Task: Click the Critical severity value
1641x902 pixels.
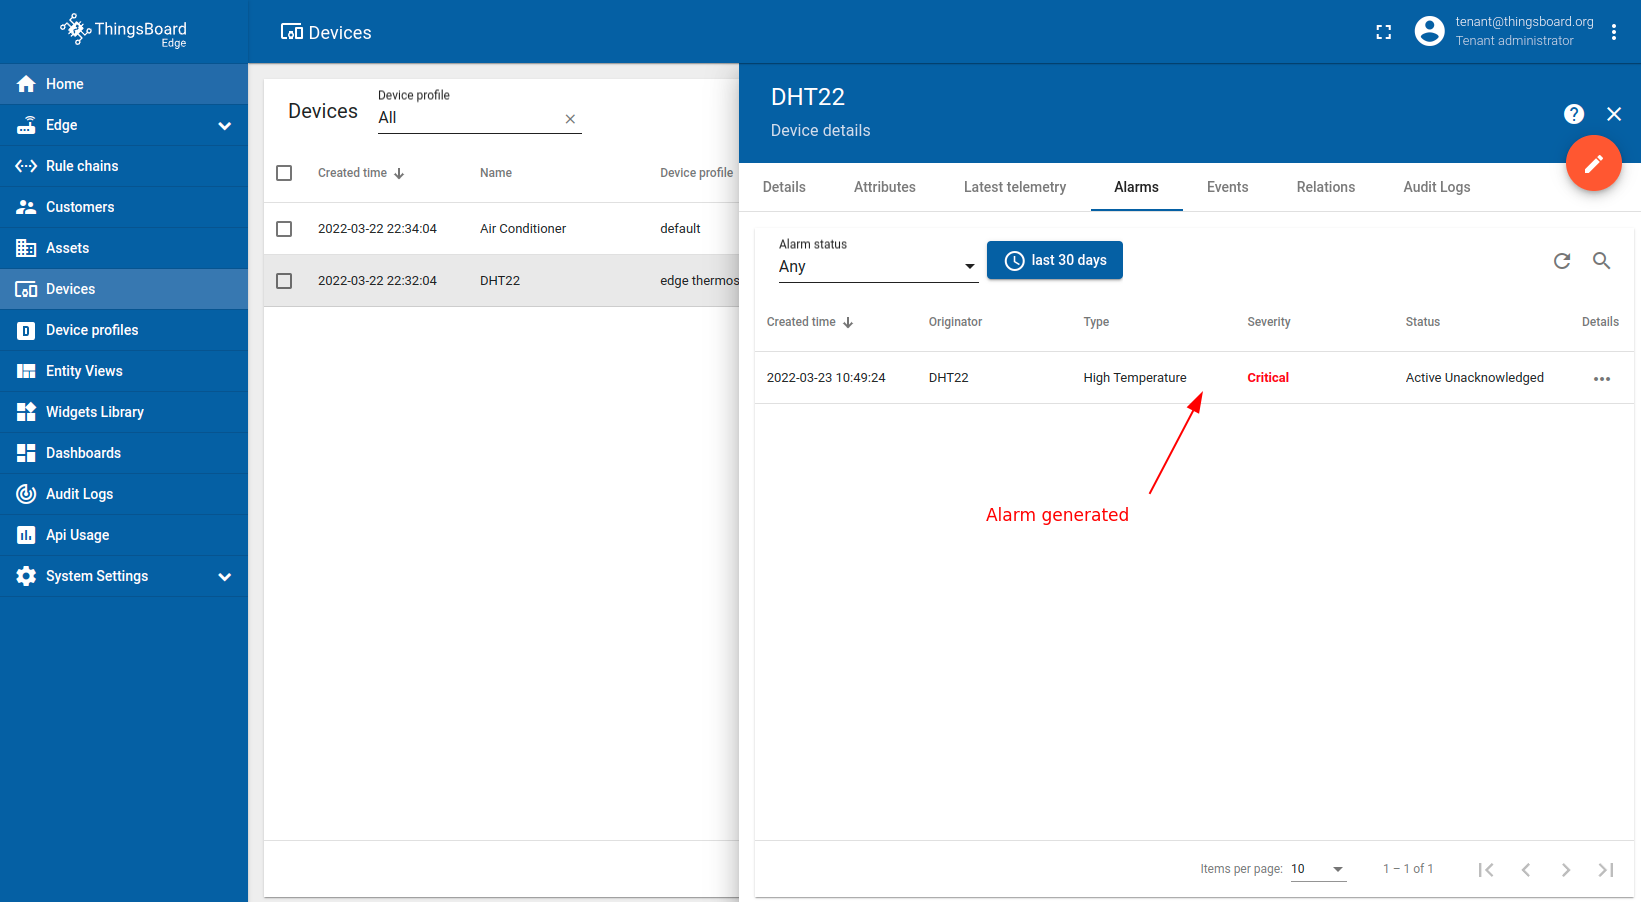Action: [1268, 378]
